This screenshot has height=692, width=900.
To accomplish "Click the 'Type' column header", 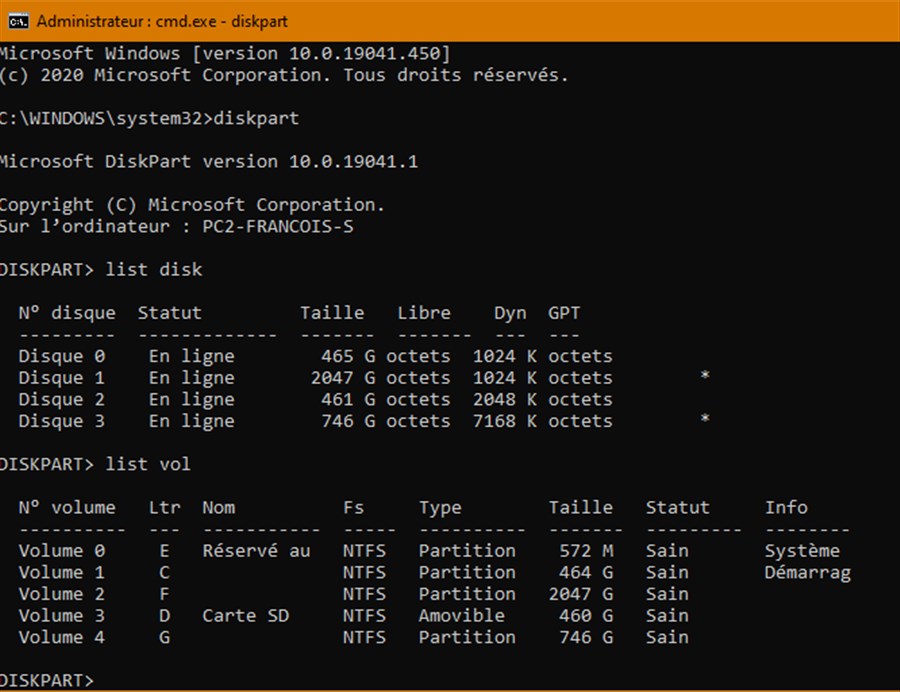I will (x=440, y=508).
